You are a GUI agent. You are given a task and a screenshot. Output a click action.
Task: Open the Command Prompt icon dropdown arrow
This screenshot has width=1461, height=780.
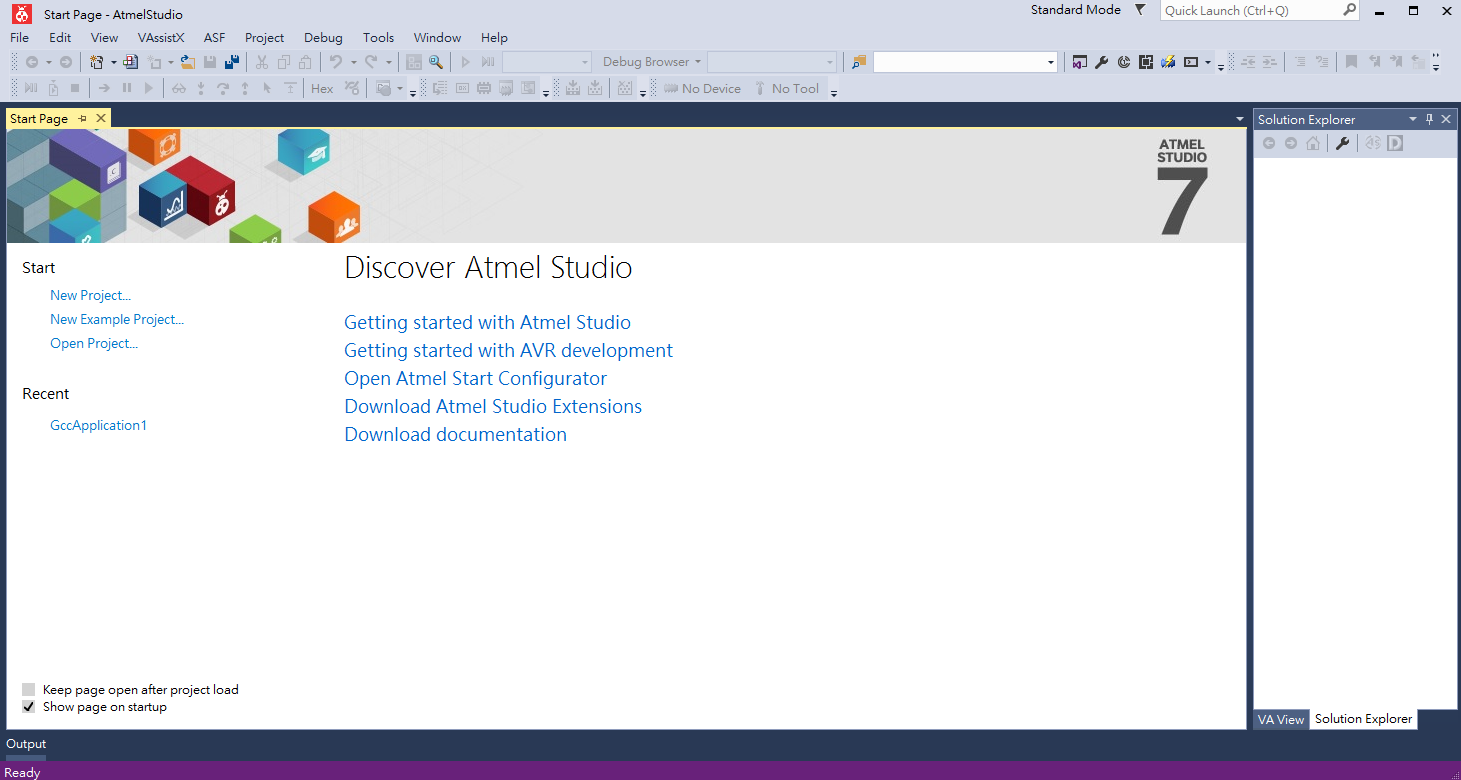click(1208, 62)
